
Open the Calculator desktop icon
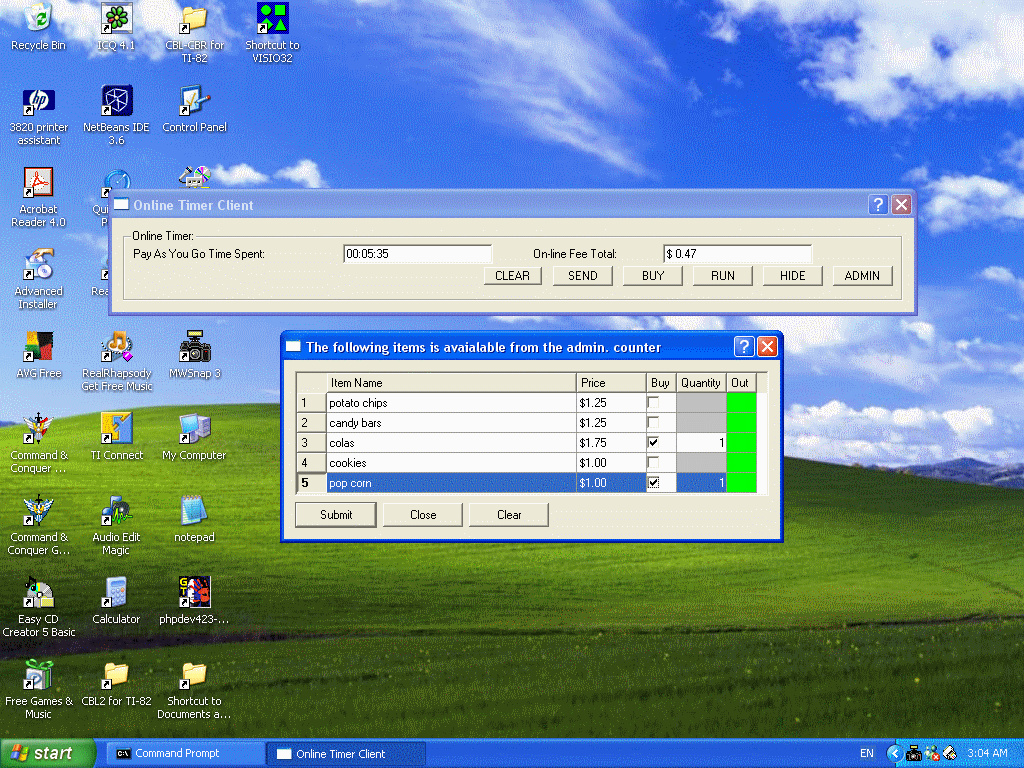[116, 593]
